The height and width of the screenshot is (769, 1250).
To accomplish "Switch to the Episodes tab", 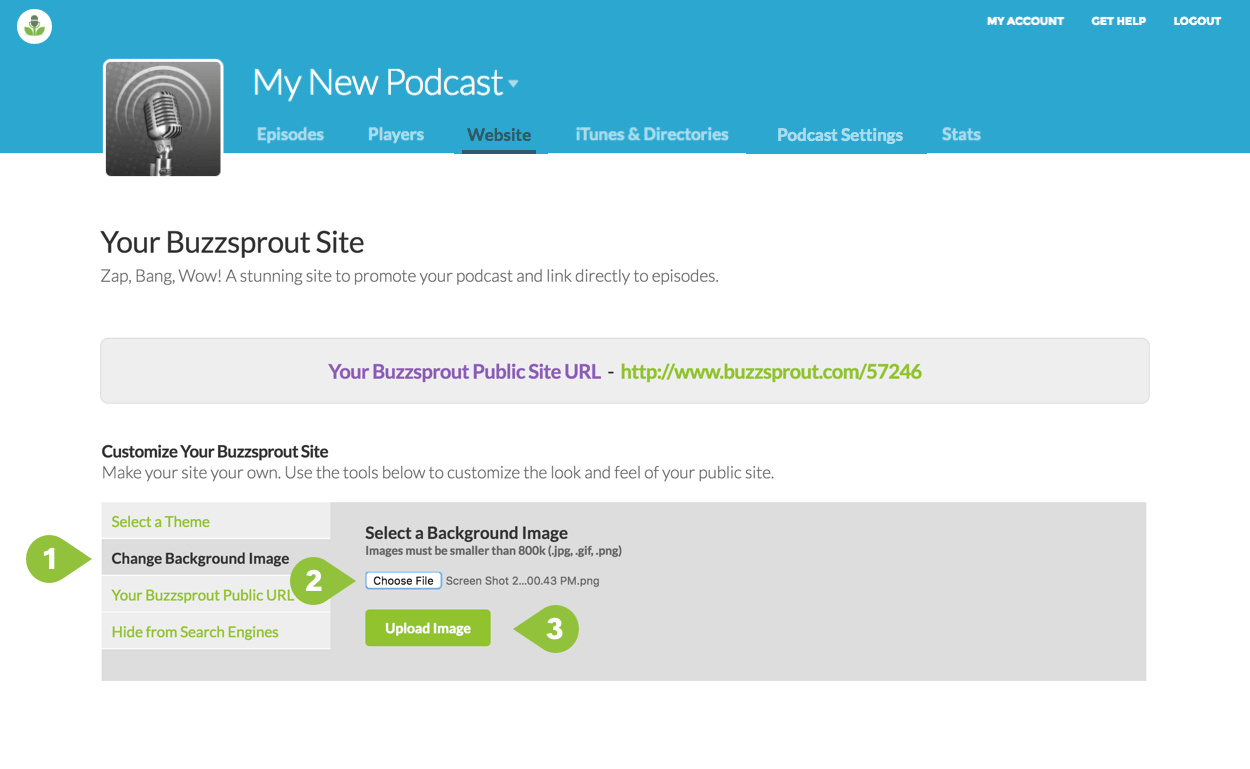I will (290, 134).
